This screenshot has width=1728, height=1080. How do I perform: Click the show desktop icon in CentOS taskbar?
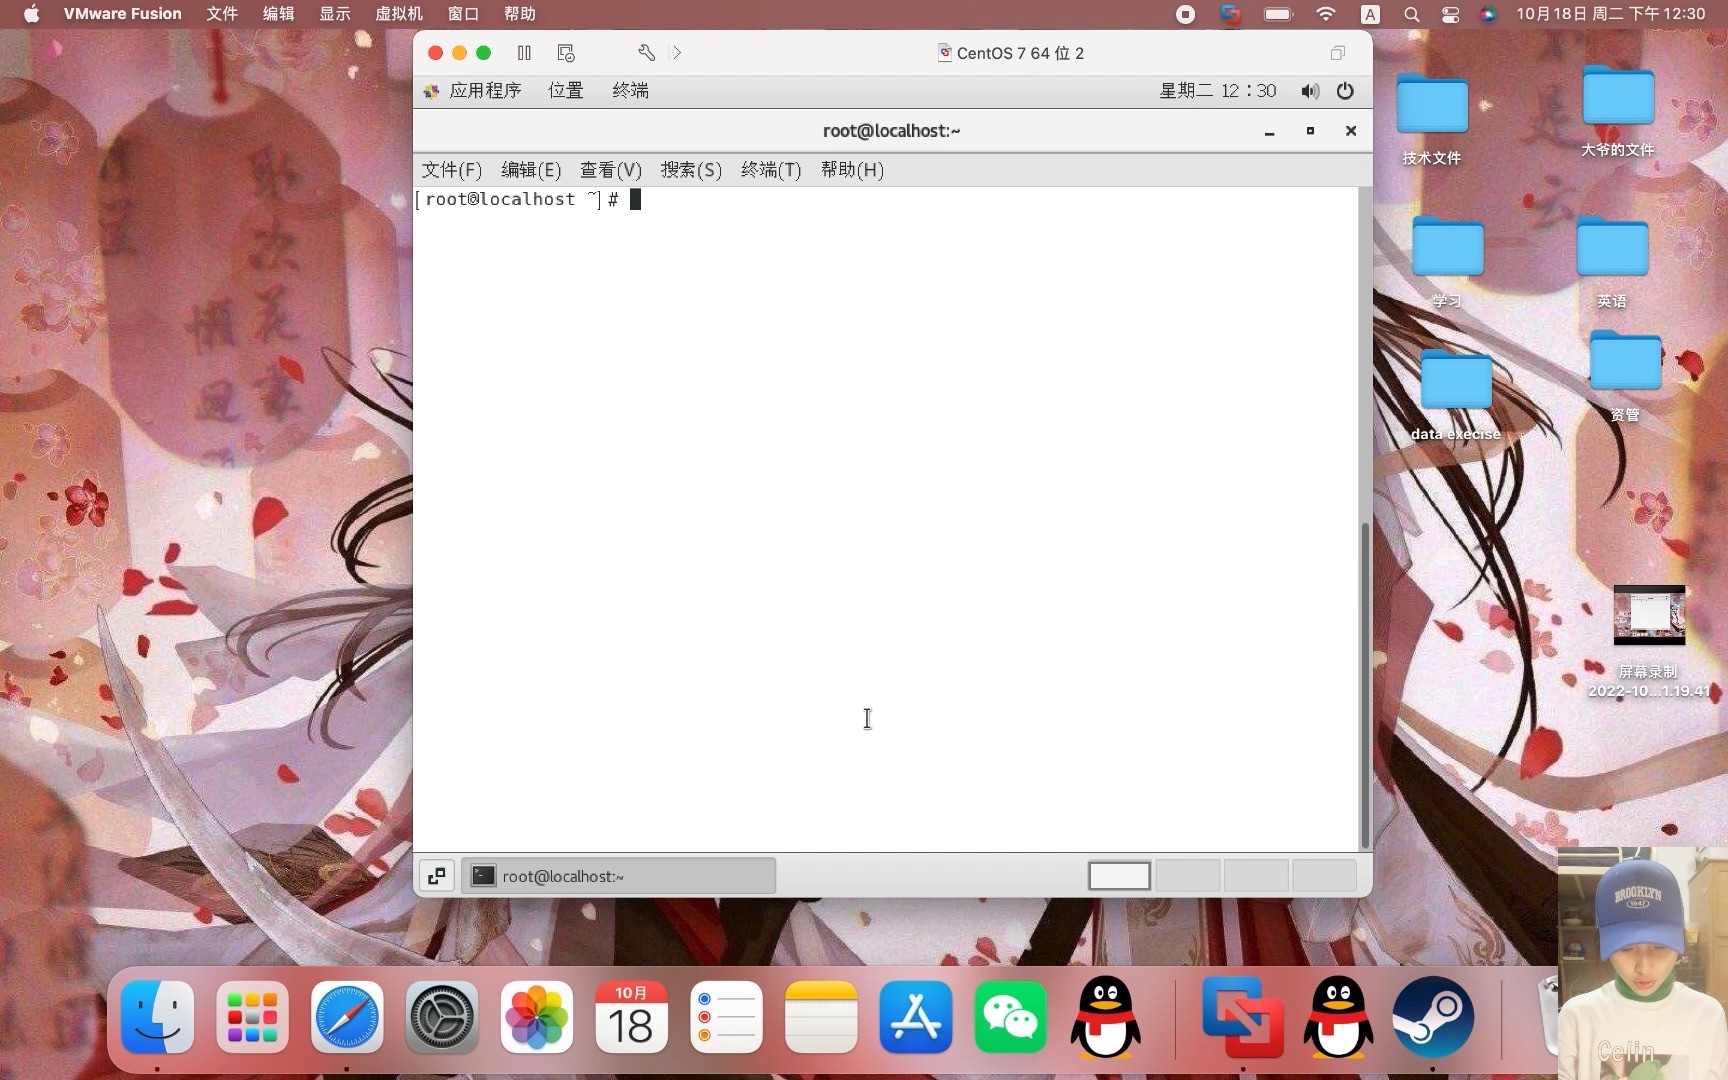(x=436, y=876)
